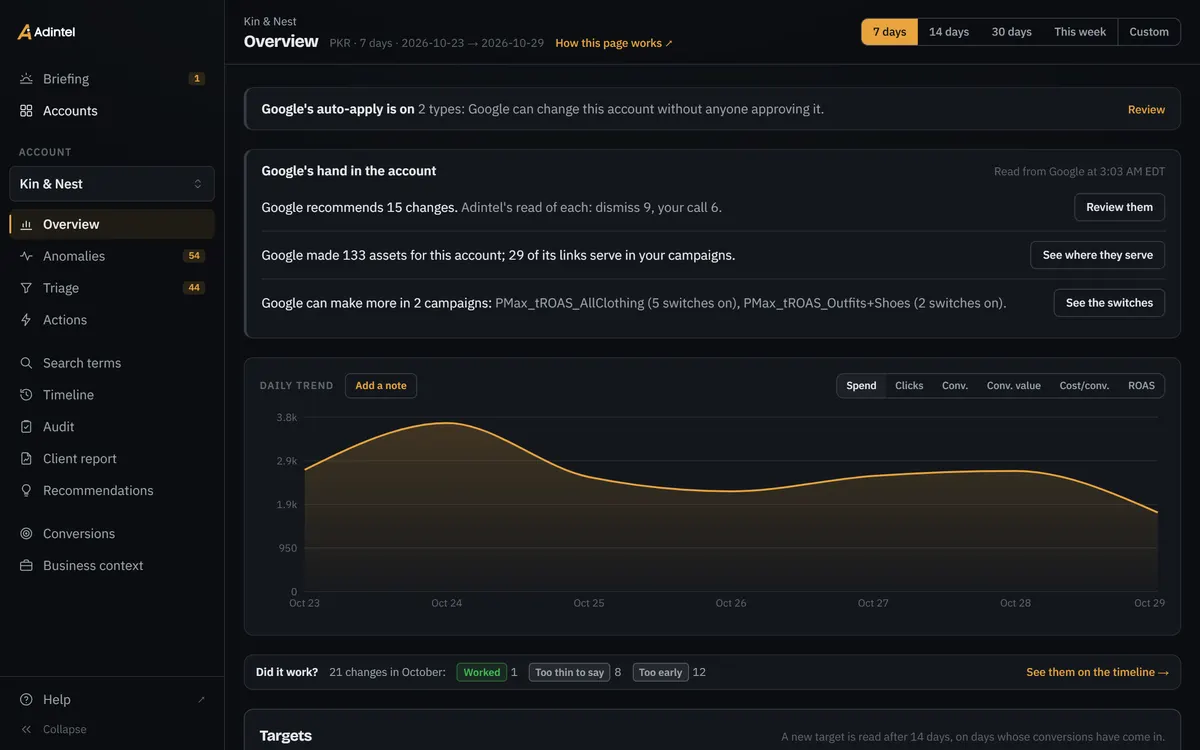Click Add a note button

[381, 386]
